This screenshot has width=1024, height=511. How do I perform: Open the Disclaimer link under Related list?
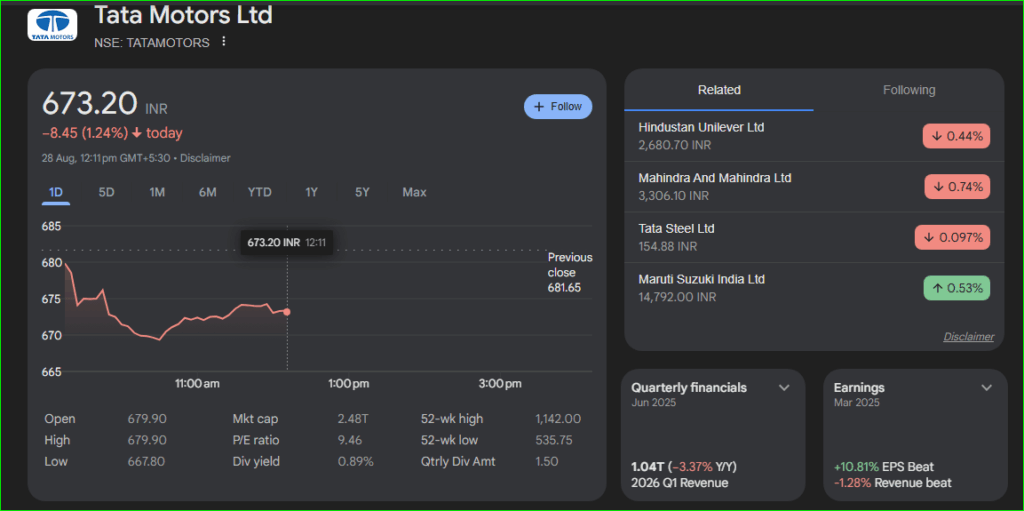pyautogui.click(x=968, y=337)
